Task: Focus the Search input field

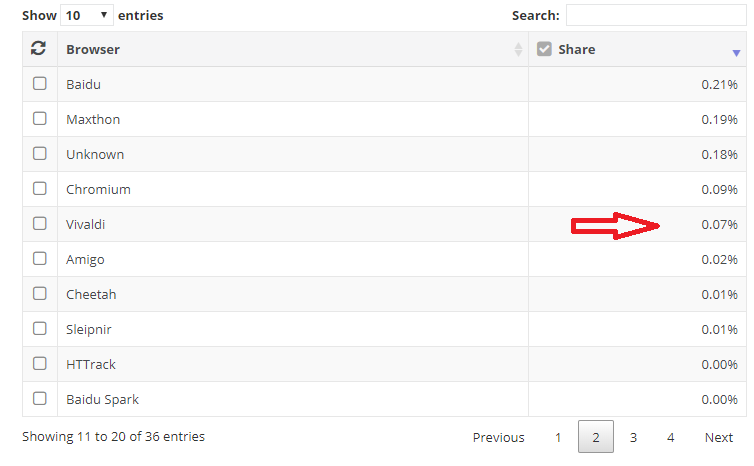Action: (x=655, y=15)
